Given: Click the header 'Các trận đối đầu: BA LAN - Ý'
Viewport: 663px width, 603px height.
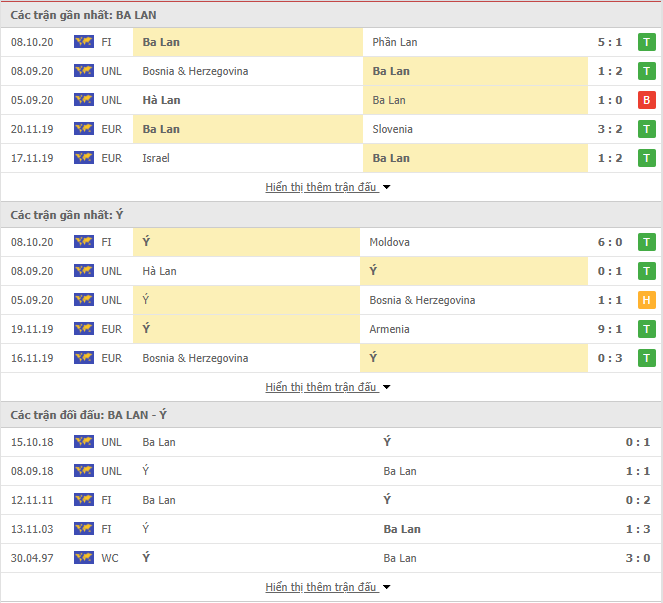Looking at the screenshot, I should tap(88, 415).
